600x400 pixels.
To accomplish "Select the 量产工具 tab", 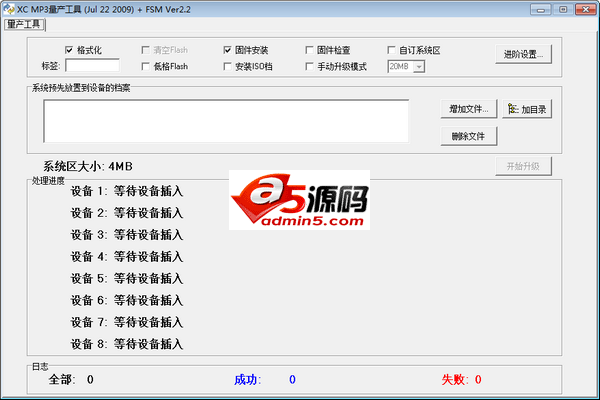I will pyautogui.click(x=24, y=24).
